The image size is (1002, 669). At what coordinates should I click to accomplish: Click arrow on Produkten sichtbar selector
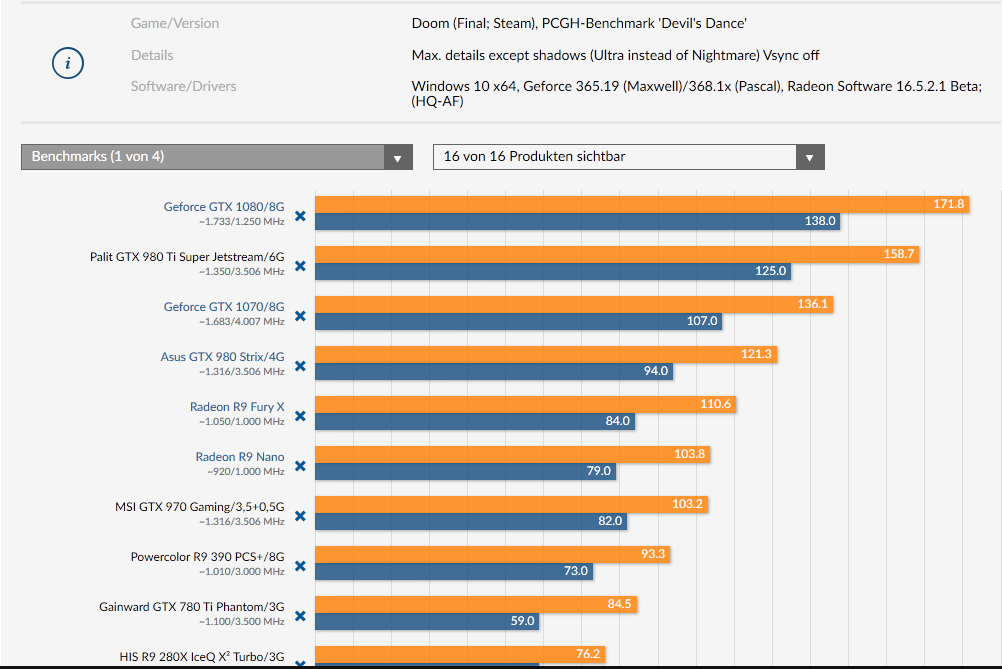810,157
